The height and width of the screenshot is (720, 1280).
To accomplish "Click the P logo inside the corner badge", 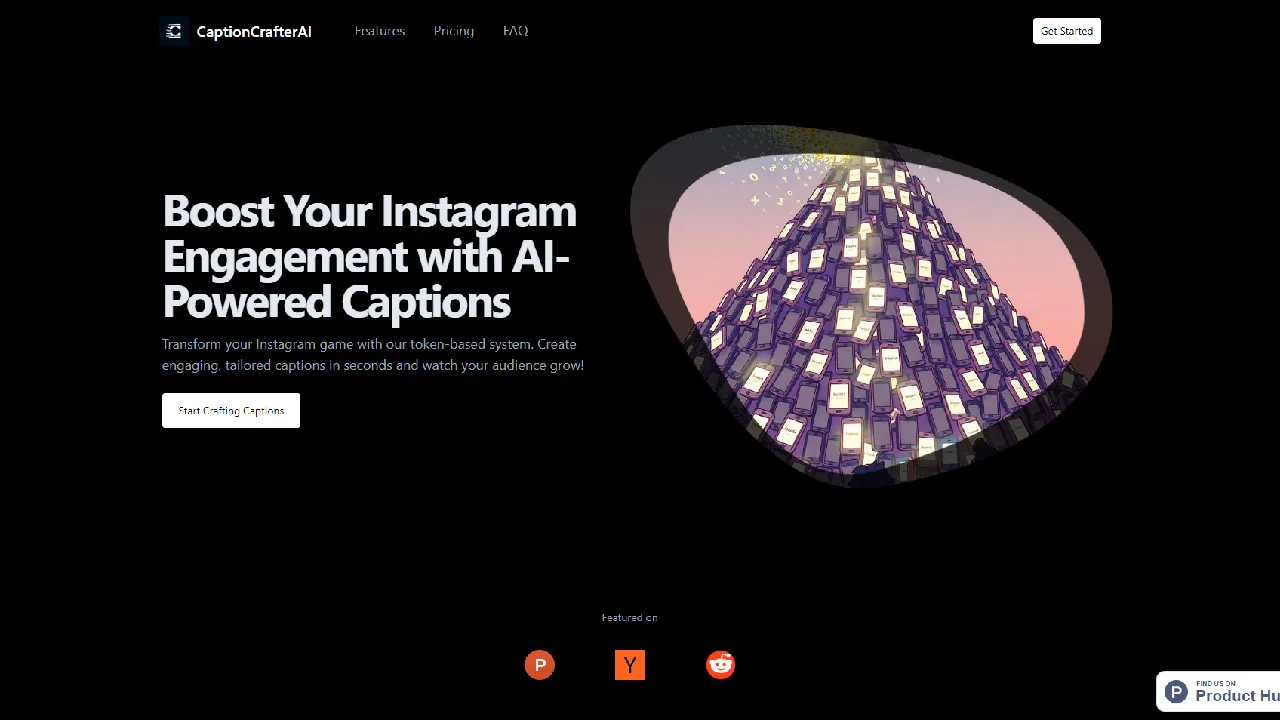I will click(x=1176, y=692).
